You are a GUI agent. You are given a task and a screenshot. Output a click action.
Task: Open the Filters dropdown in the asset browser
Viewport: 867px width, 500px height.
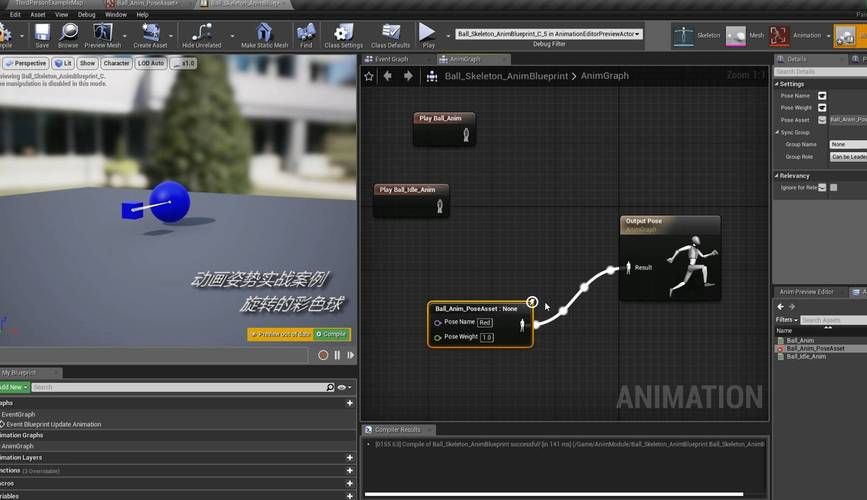click(786, 320)
